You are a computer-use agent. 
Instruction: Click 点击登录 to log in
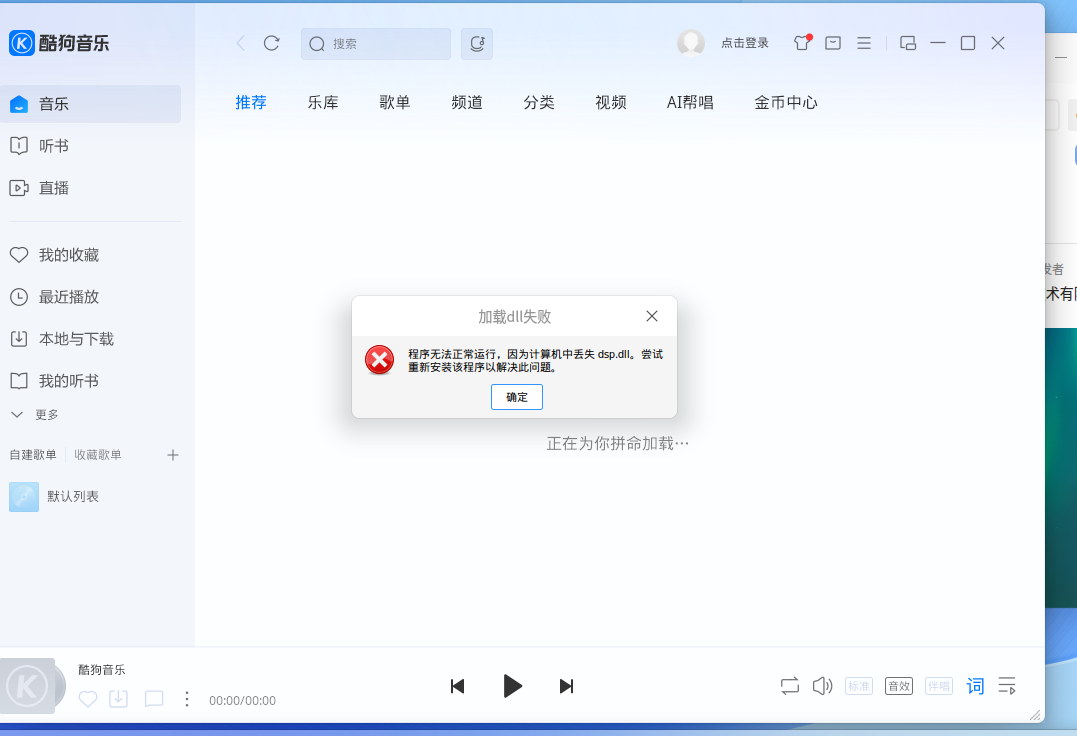pyautogui.click(x=745, y=43)
